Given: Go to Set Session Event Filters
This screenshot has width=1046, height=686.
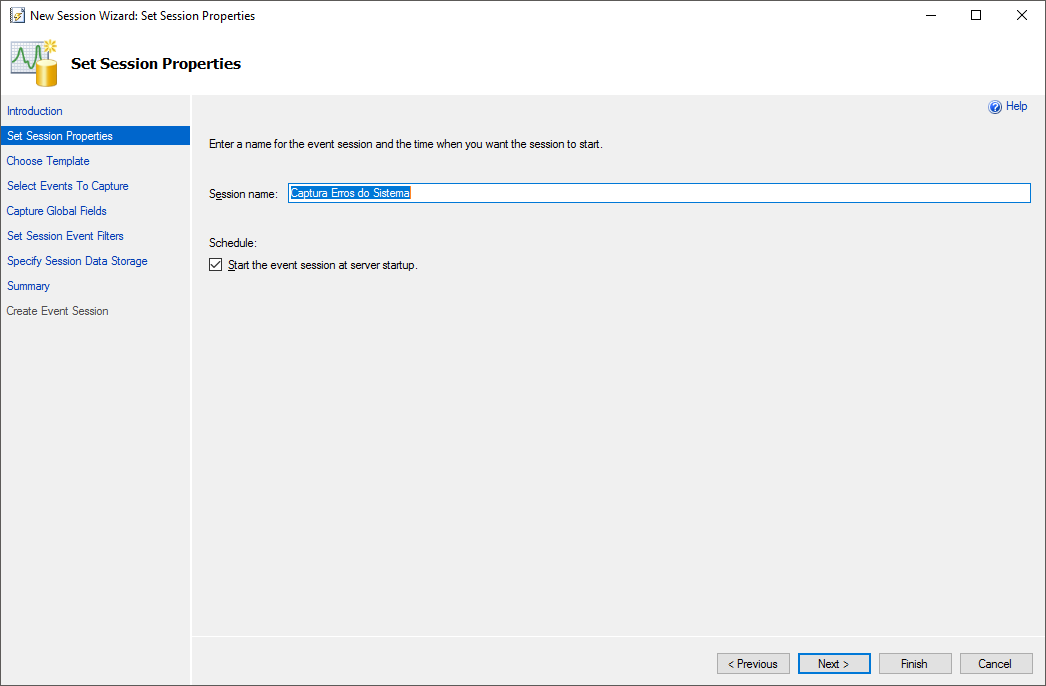Looking at the screenshot, I should (65, 236).
